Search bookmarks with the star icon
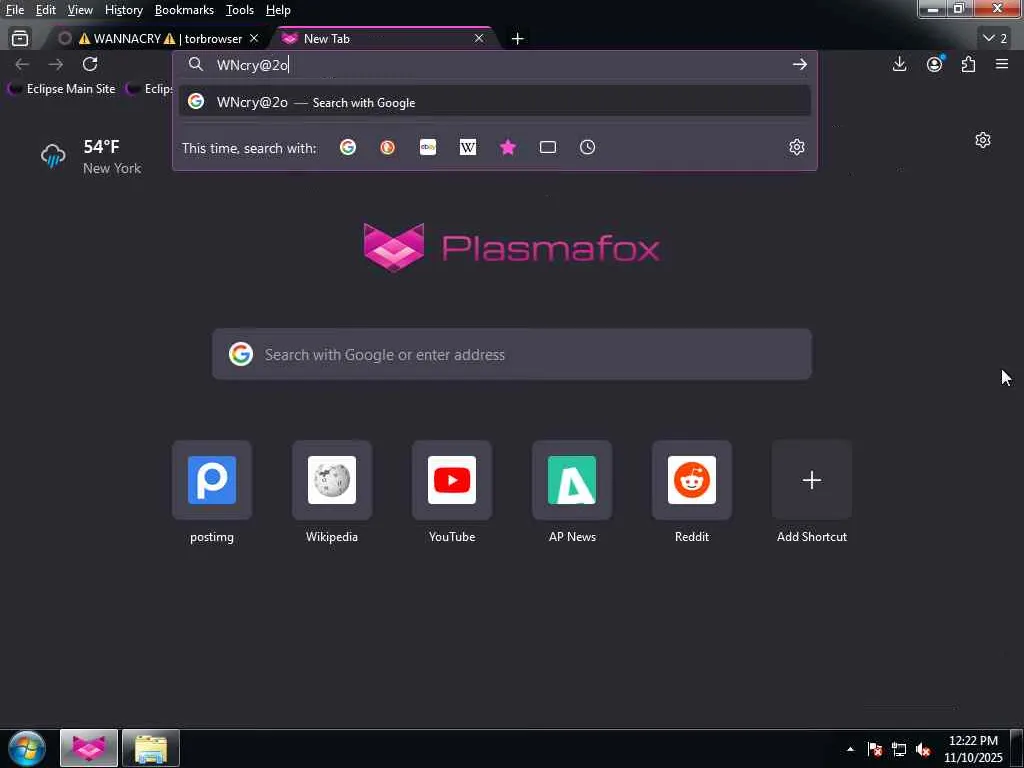Image resolution: width=1024 pixels, height=768 pixels. [x=507, y=147]
